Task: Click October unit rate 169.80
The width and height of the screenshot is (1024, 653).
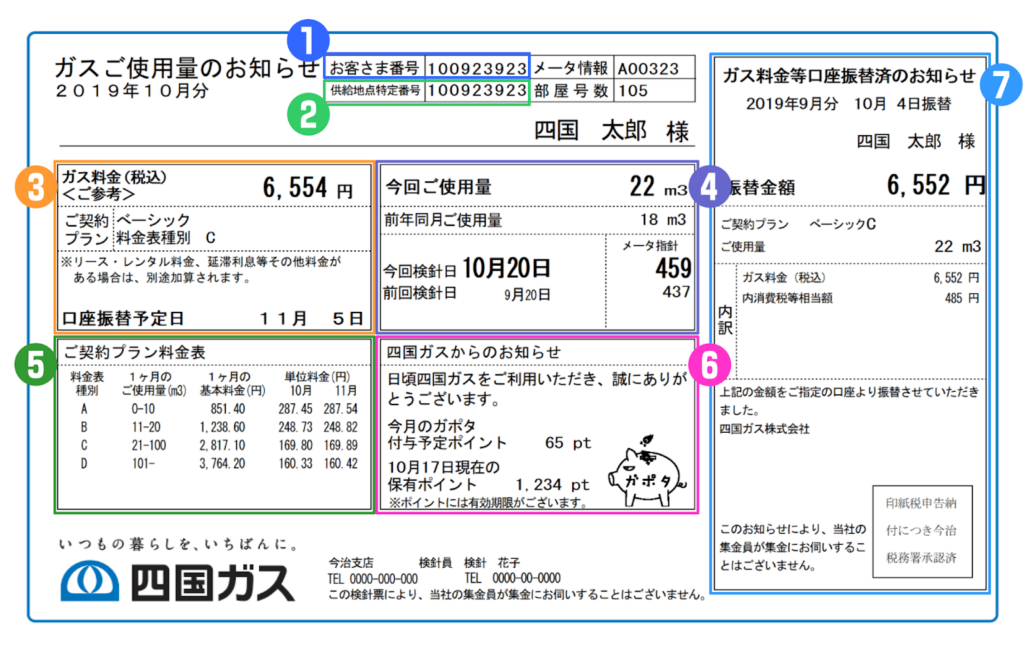Action: [x=296, y=446]
